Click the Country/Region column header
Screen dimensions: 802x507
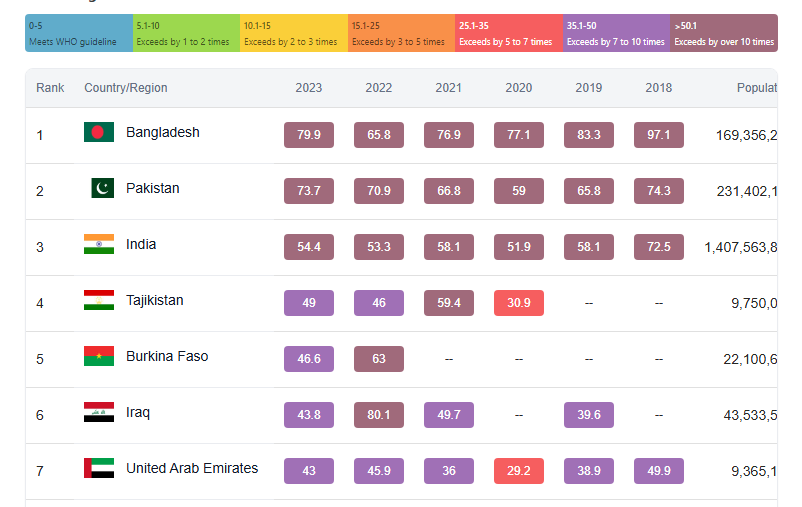(126, 88)
